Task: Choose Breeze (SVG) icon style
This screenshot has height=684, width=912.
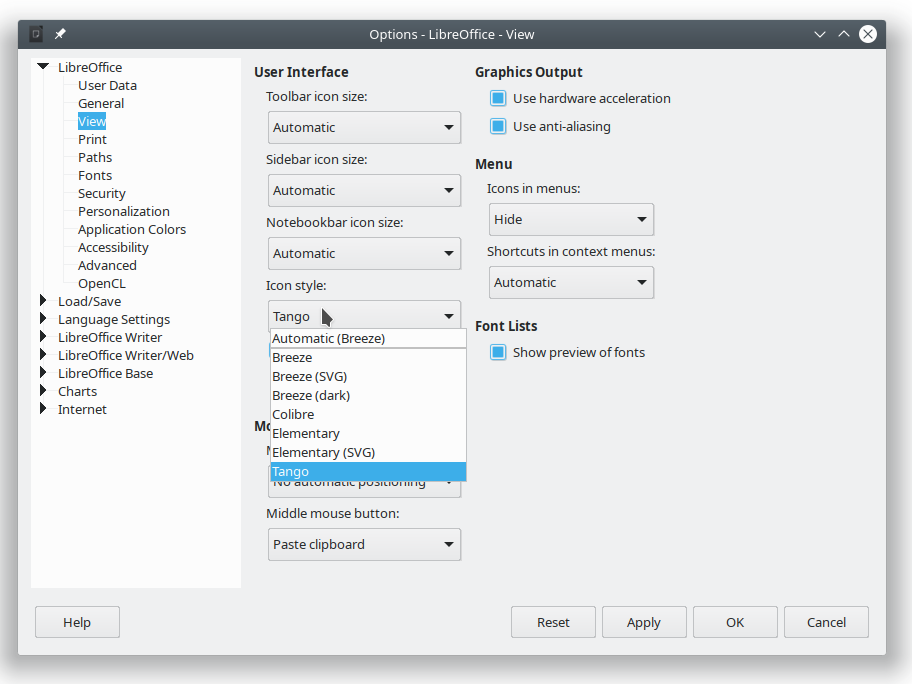Action: [369, 376]
